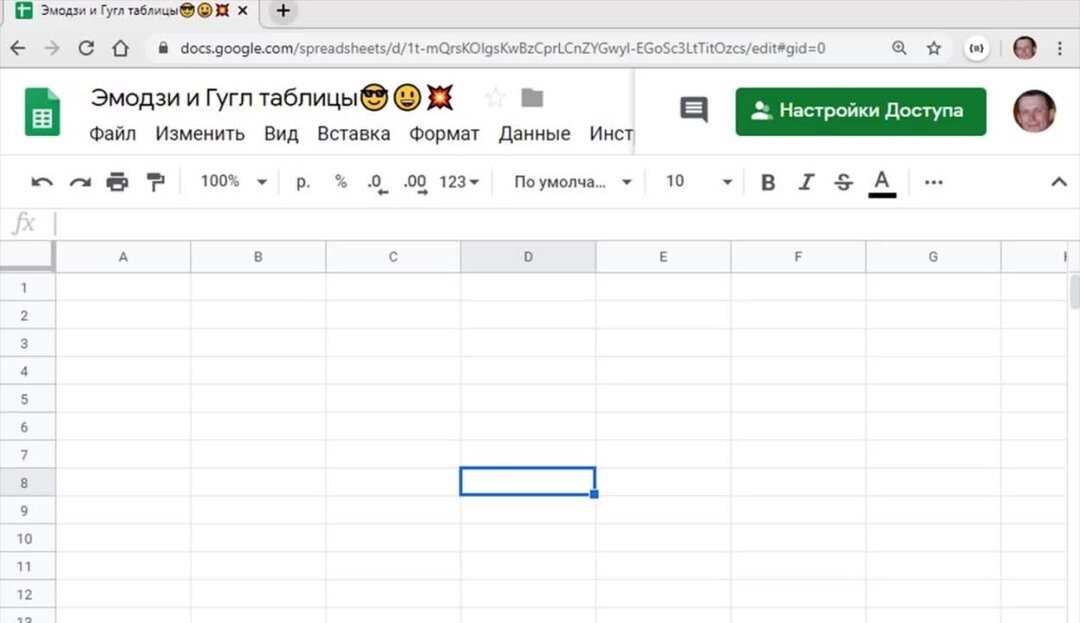Click the select-all corner box
Image resolution: width=1080 pixels, height=623 pixels.
(x=26, y=255)
